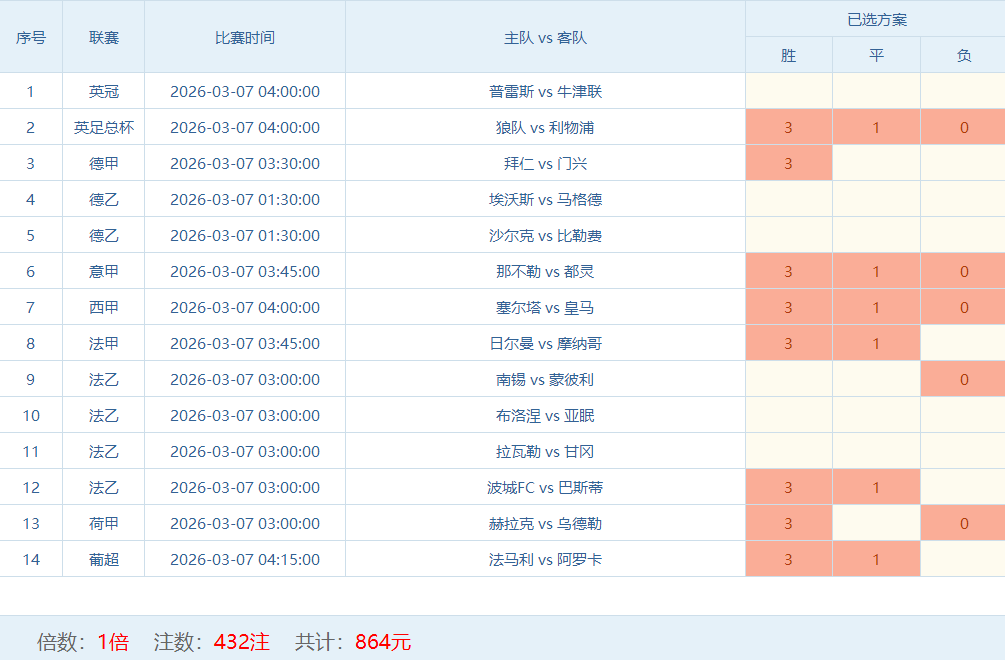This screenshot has width=1005, height=660.
Task: Click the 拉瓦勒 vs 甘冈 match name
Action: [x=545, y=451]
